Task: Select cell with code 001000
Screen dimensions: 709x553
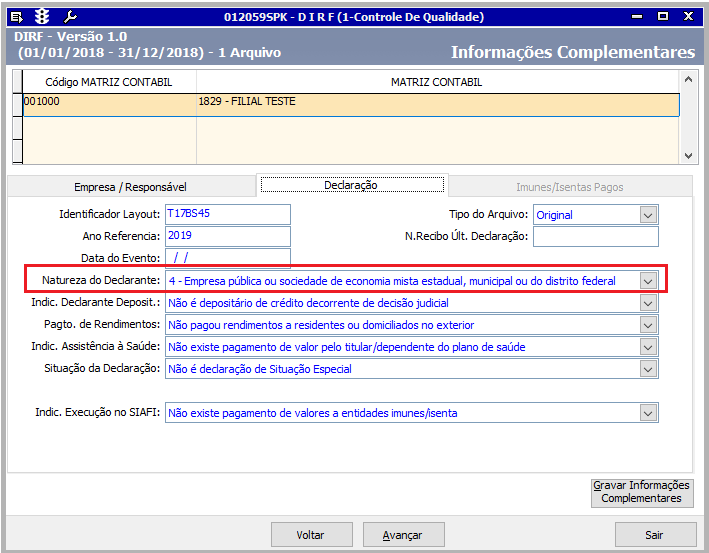Action: coord(109,105)
